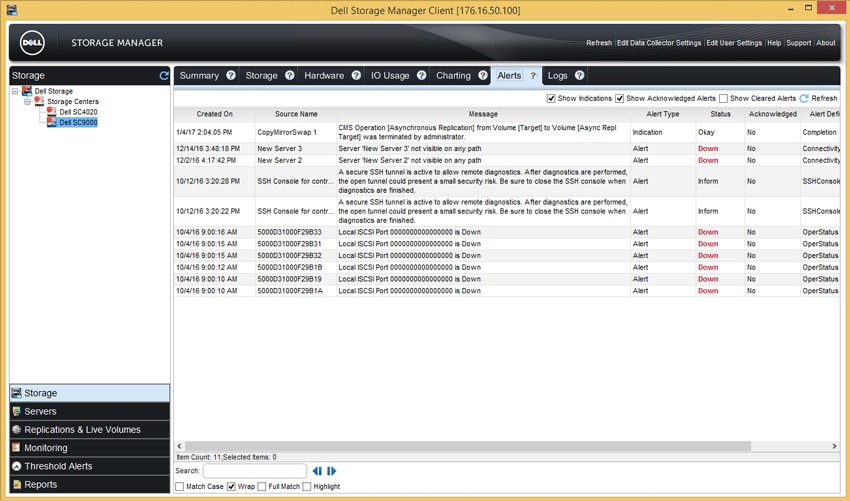Switch to the IO Usage tab
The image size is (850, 501).
tap(390, 75)
